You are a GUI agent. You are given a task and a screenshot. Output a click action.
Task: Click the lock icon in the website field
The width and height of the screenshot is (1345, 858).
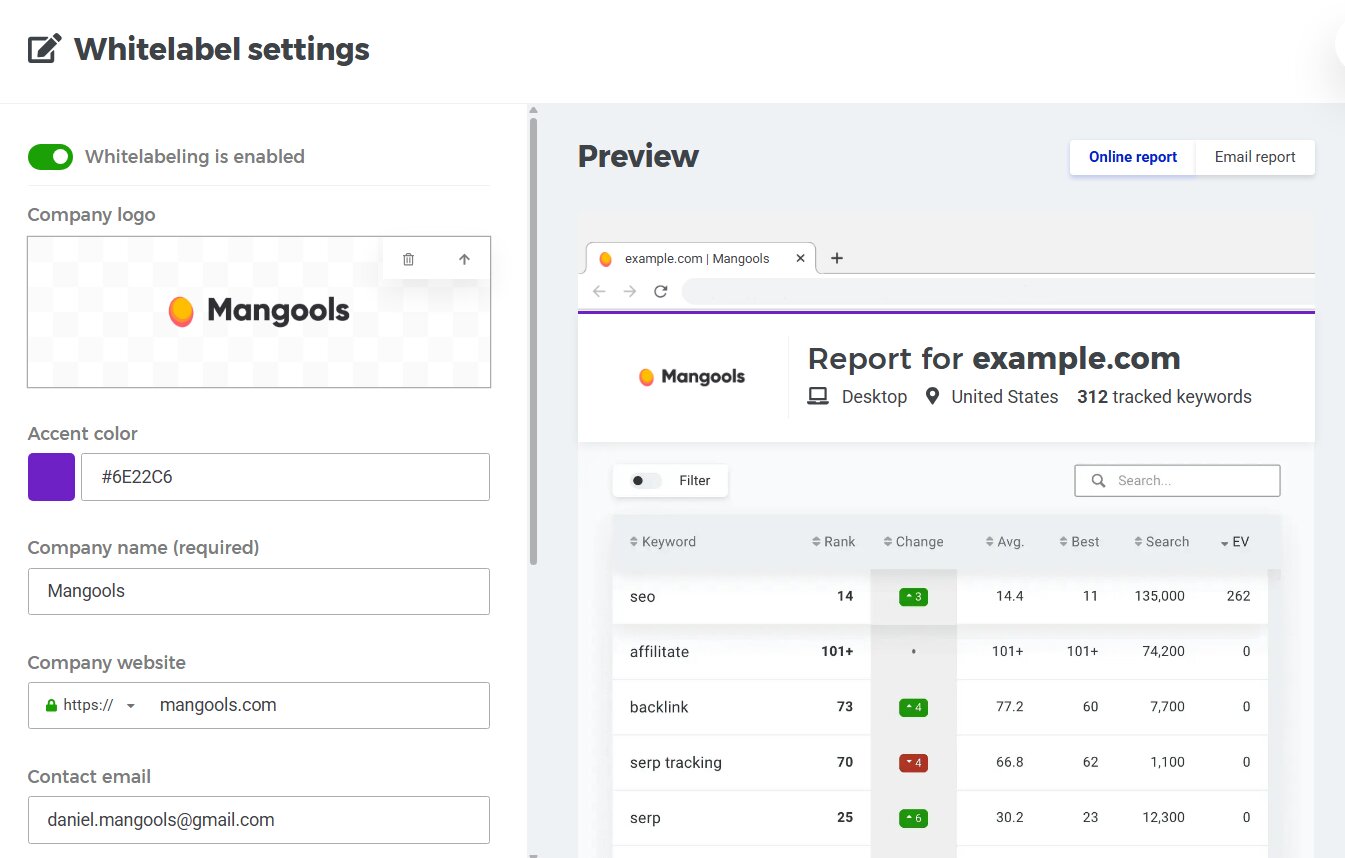click(x=50, y=704)
